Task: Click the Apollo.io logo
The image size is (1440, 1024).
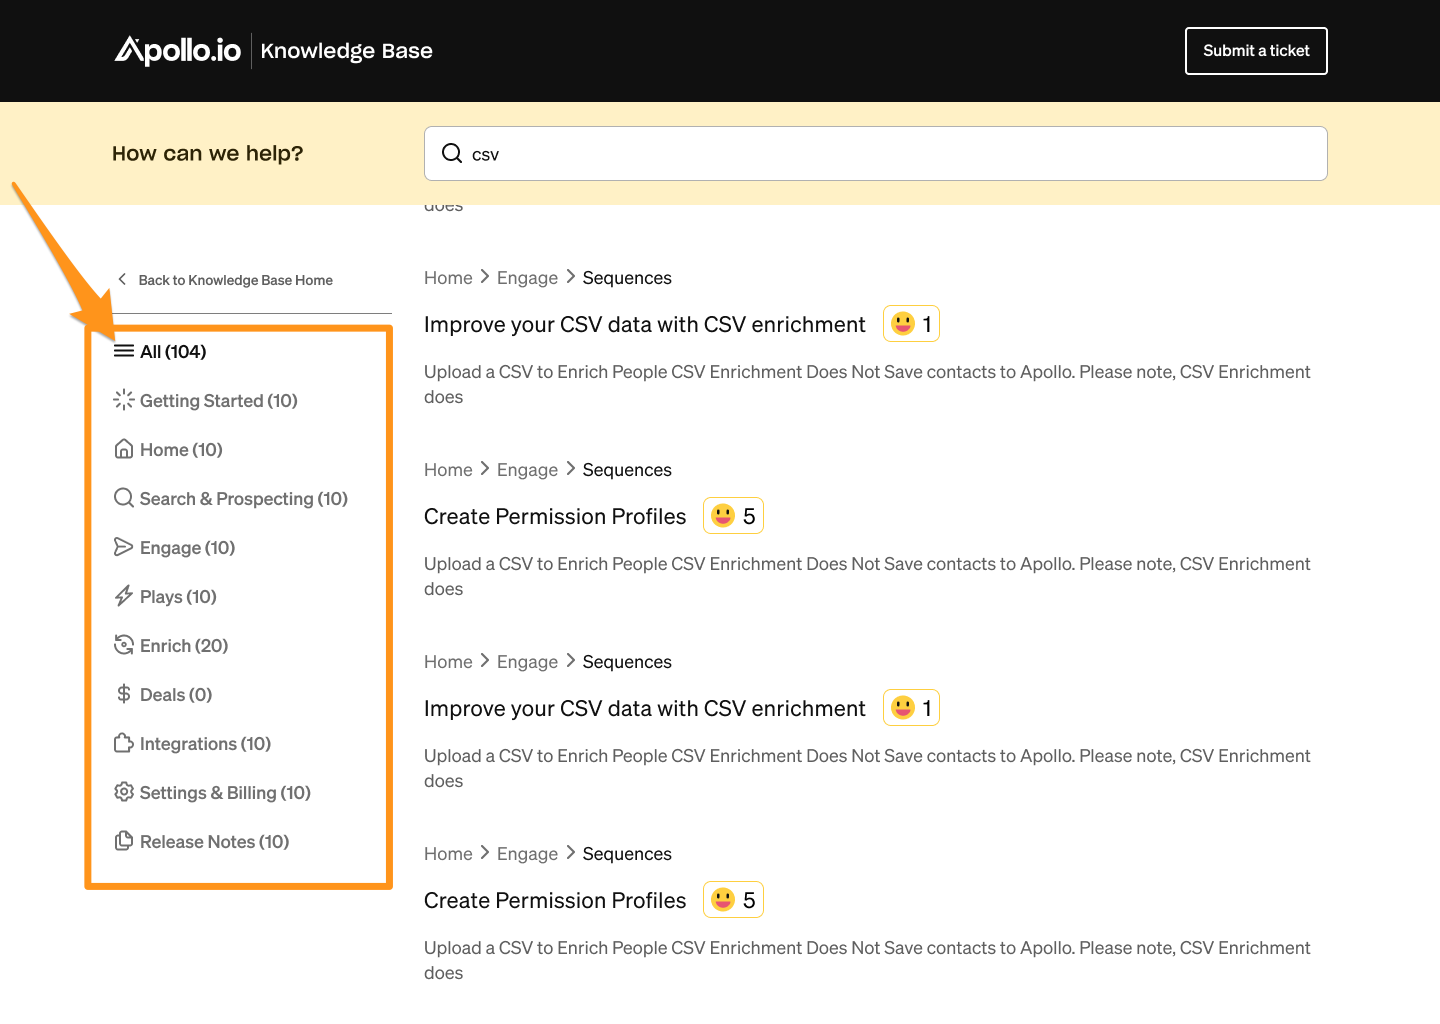Action: pos(178,50)
